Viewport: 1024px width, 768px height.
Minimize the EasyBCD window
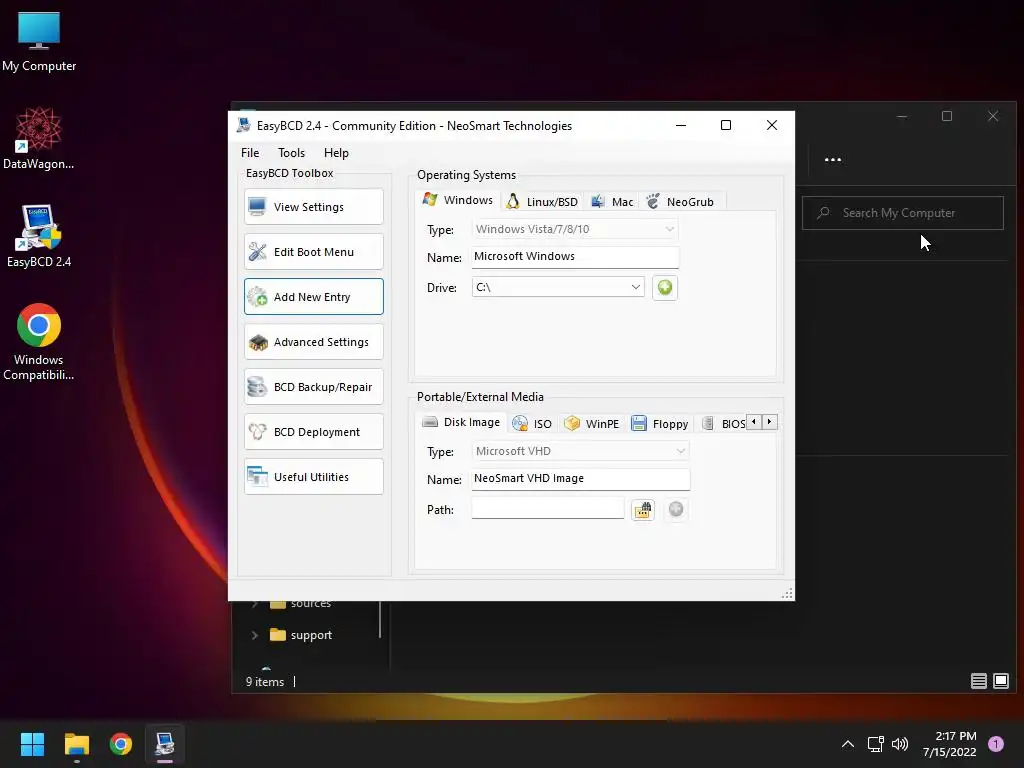[x=681, y=125]
